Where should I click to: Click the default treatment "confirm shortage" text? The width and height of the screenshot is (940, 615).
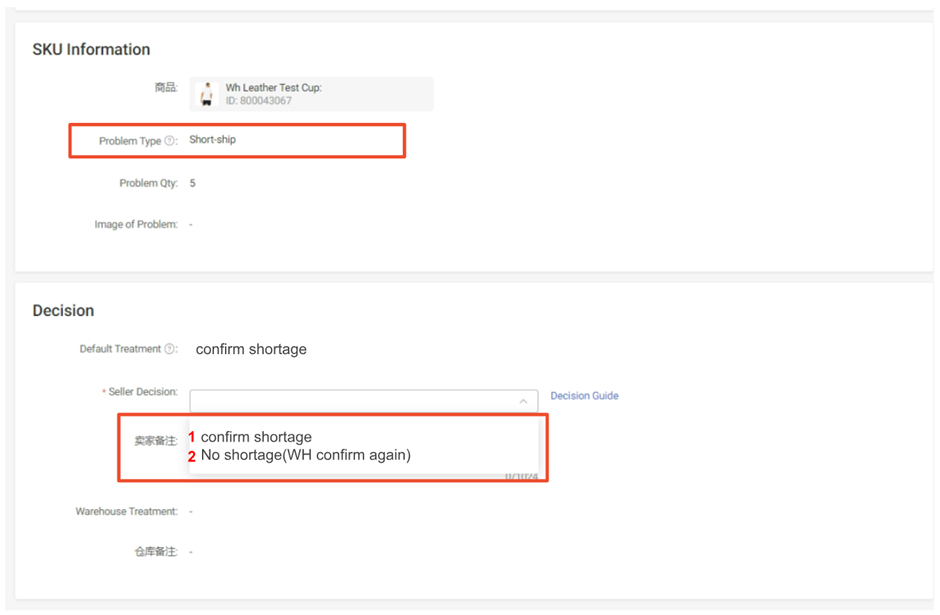251,349
